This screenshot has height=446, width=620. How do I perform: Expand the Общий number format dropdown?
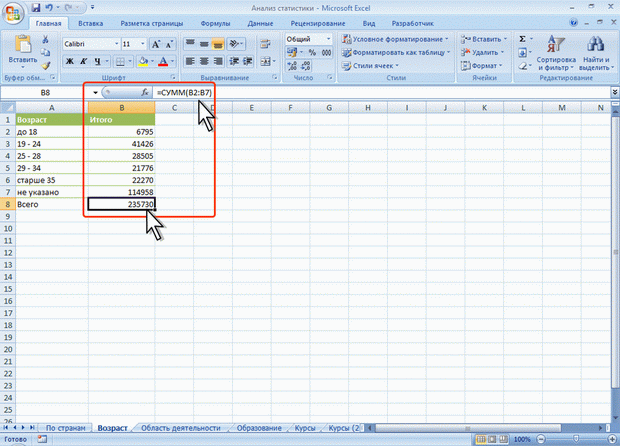tap(328, 39)
